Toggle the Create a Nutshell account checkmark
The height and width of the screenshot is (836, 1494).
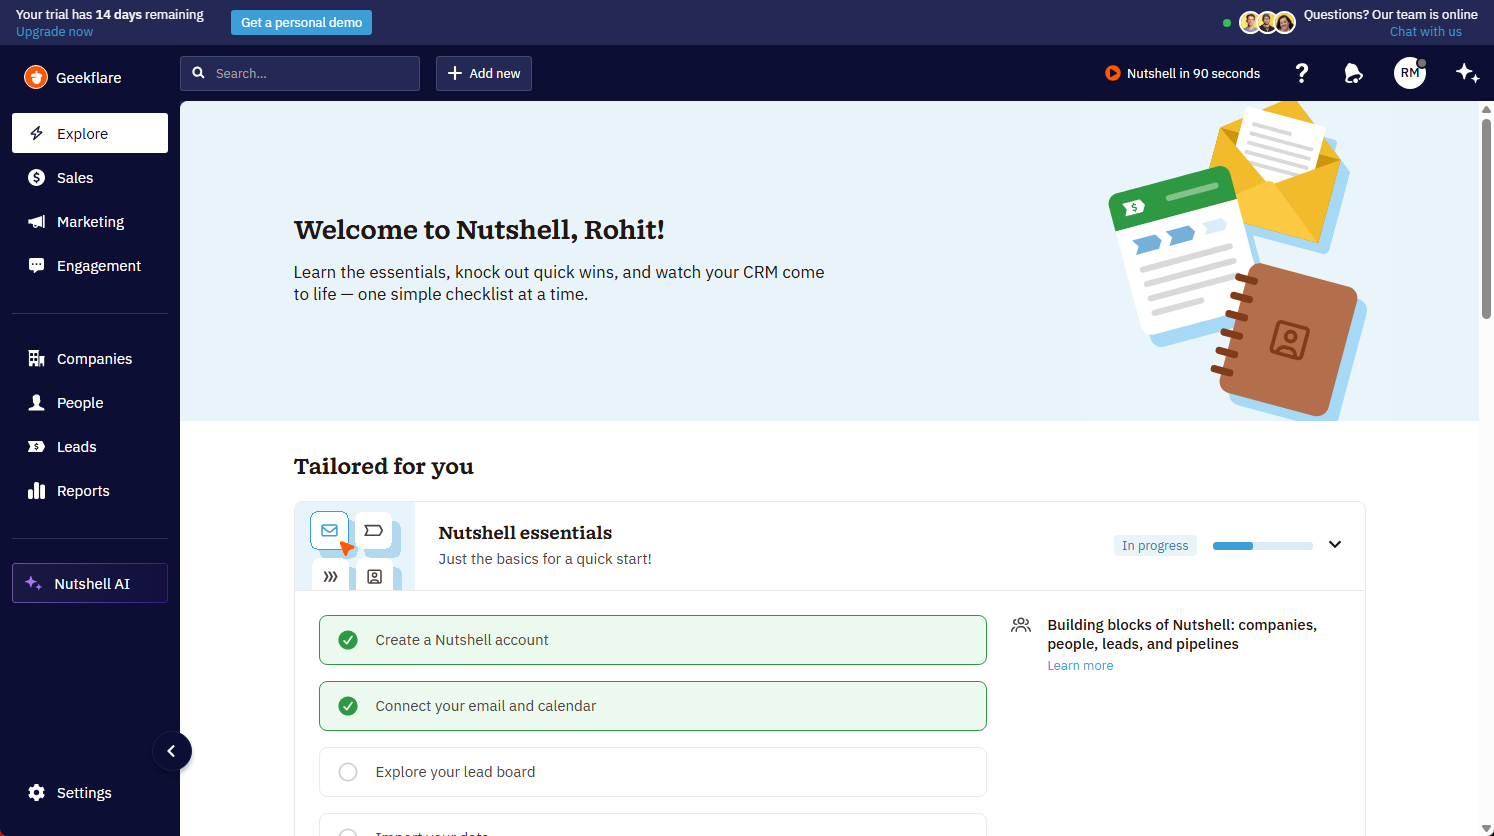348,640
